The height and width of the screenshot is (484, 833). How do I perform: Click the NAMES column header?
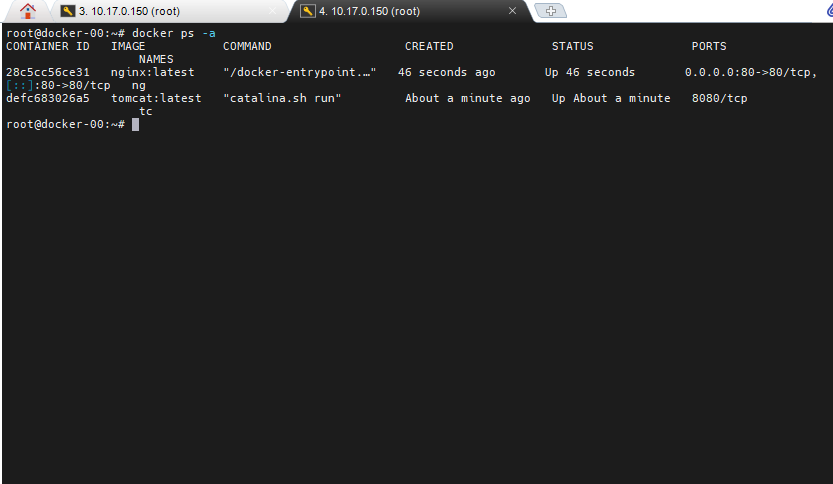pyautogui.click(x=156, y=59)
